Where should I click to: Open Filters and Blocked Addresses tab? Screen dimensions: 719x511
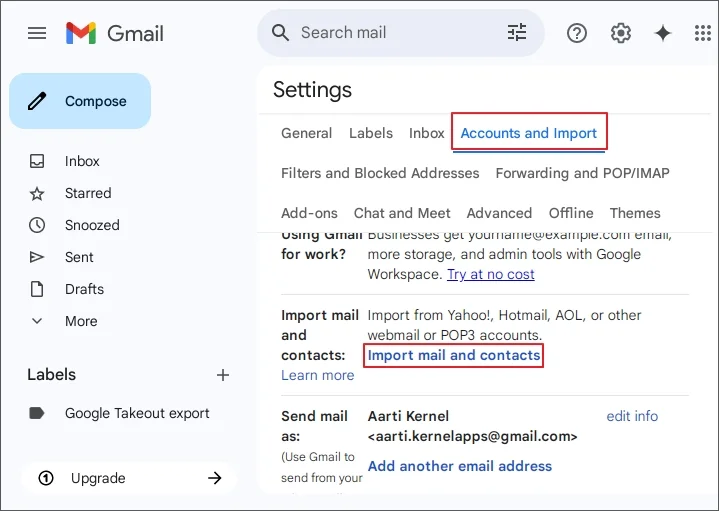pos(380,173)
